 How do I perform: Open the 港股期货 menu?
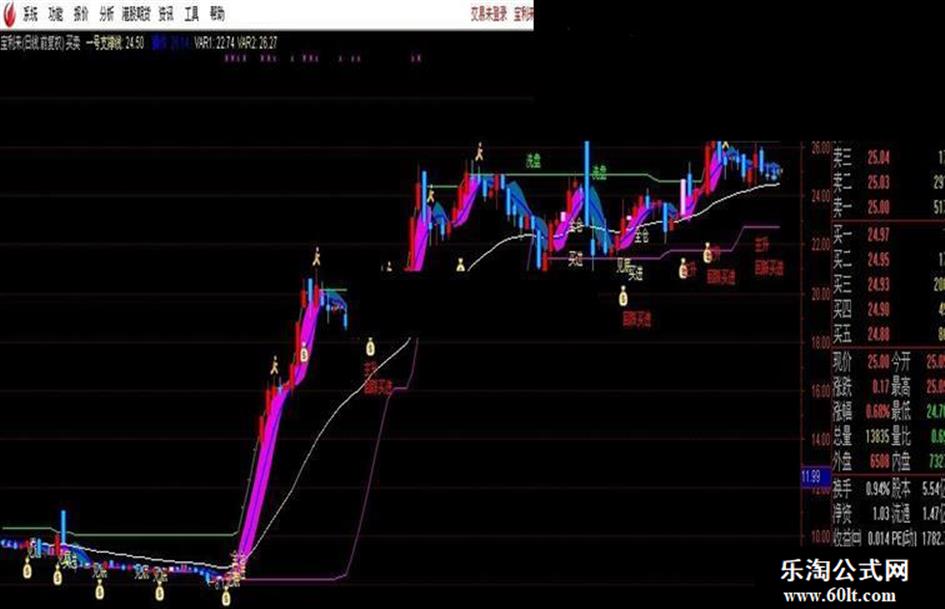coord(136,14)
